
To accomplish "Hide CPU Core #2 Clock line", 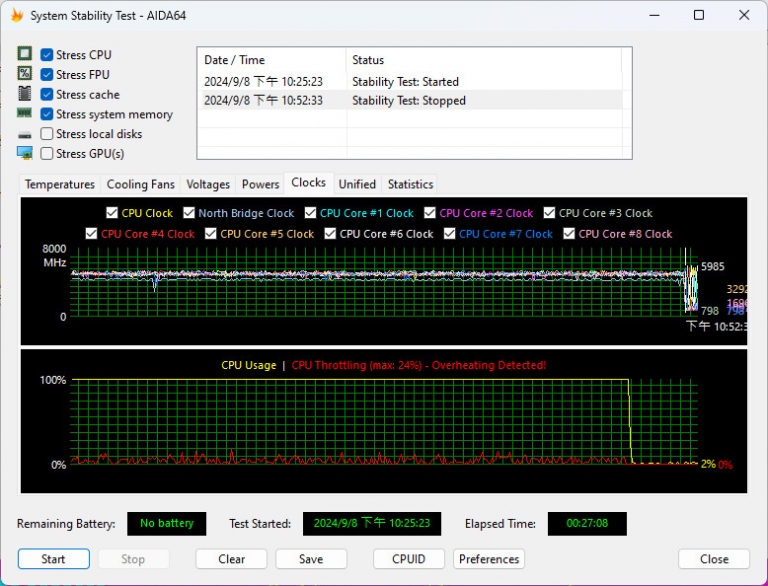I will pos(430,213).
